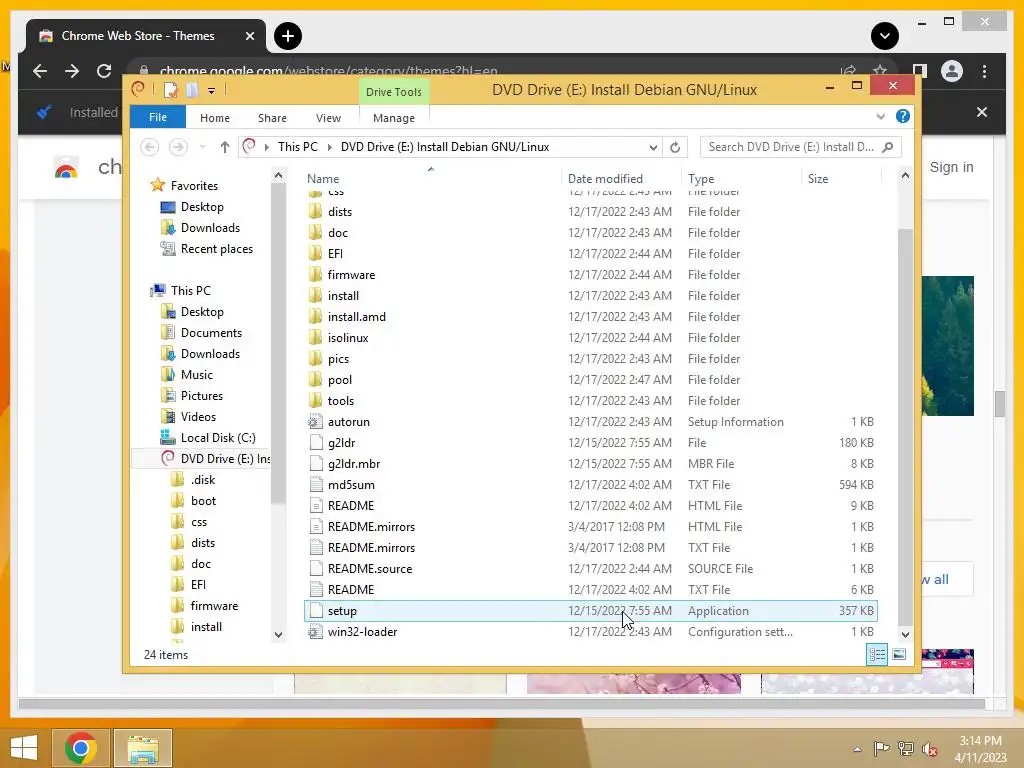Open recent locations dropdown arrow

202,147
